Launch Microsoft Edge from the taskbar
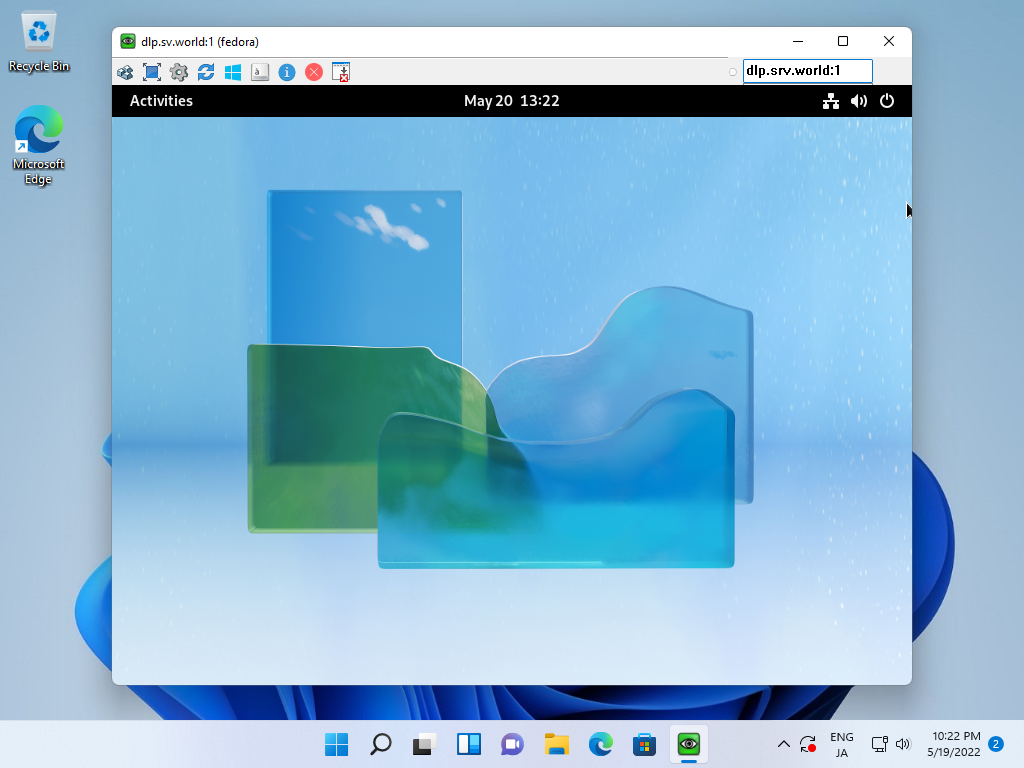The height and width of the screenshot is (768, 1024). coord(600,744)
